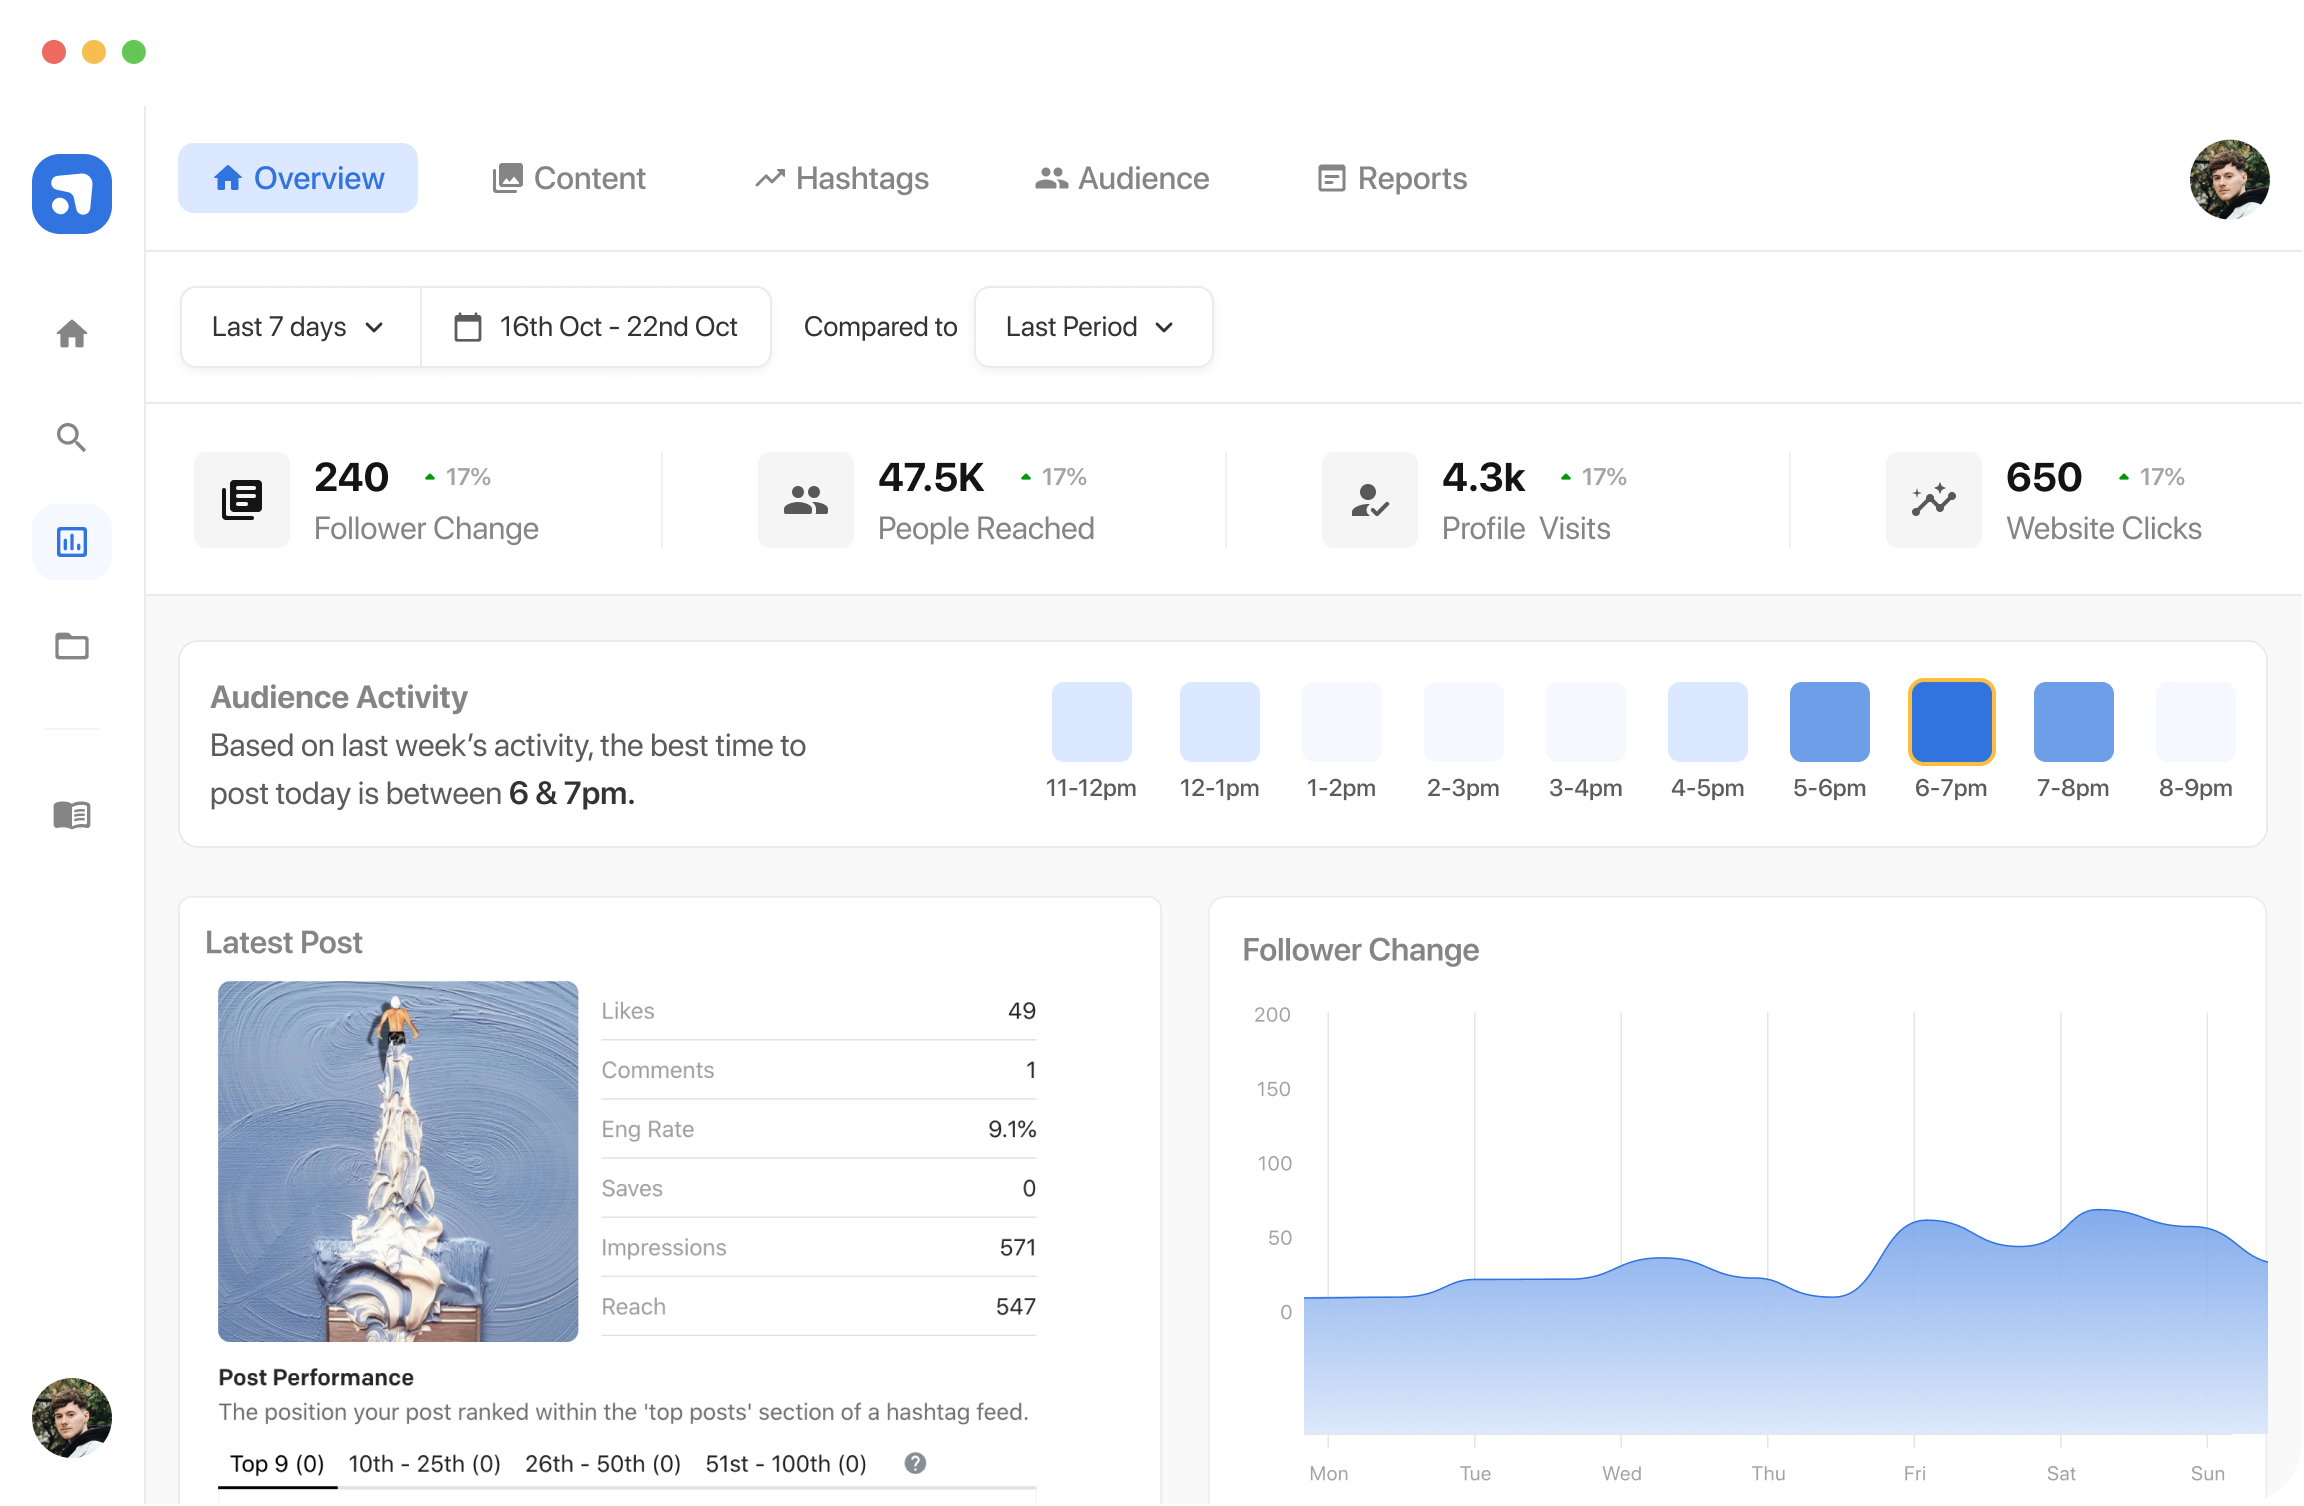Click the help question mark near Post Performance

click(x=913, y=1463)
